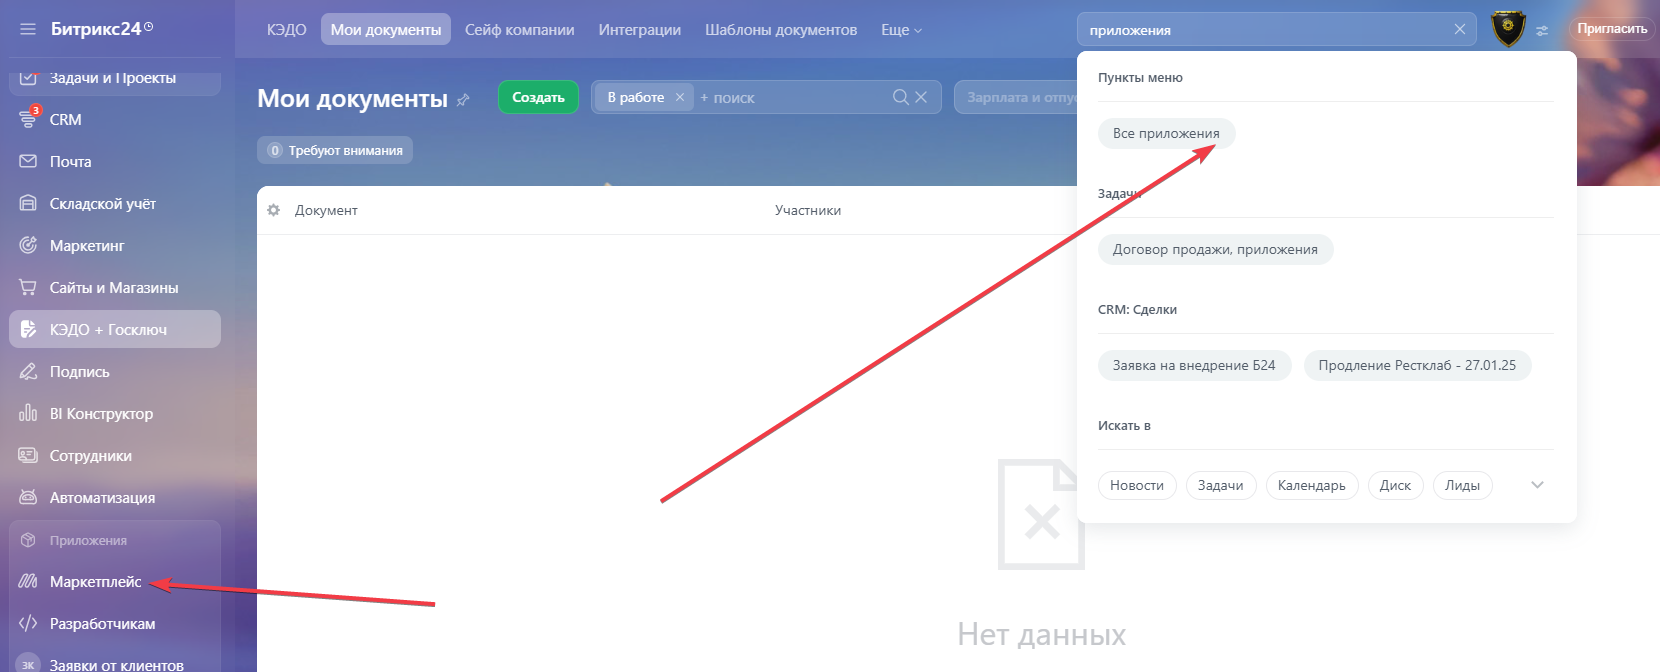Click the Маркетинг target icon
1660x672 pixels.
pos(28,245)
